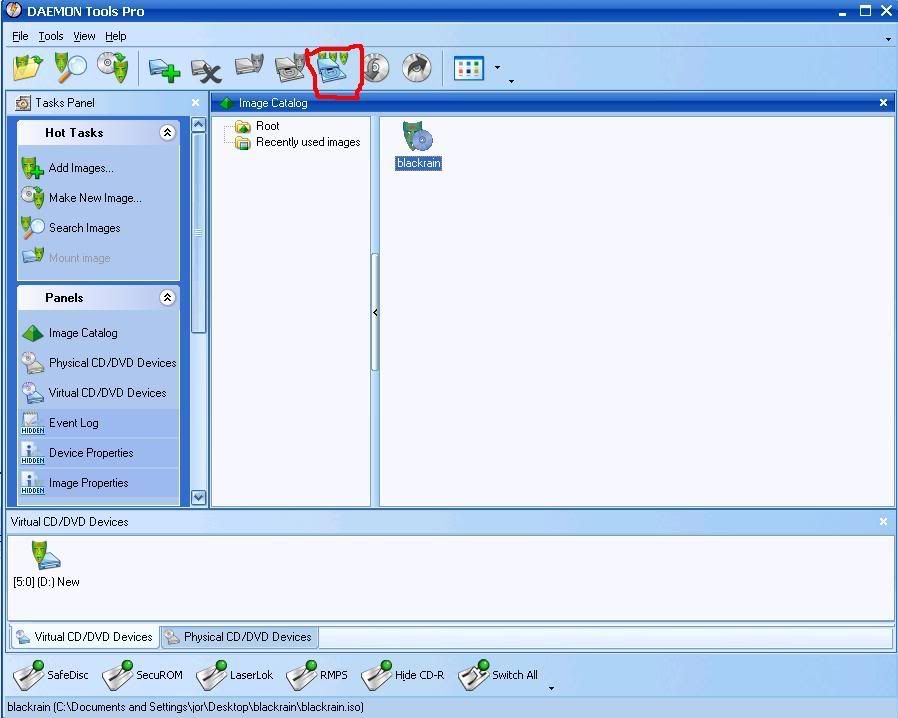
Task: Maximize the DAEMON Tools Pro window
Action: pyautogui.click(x=865, y=10)
